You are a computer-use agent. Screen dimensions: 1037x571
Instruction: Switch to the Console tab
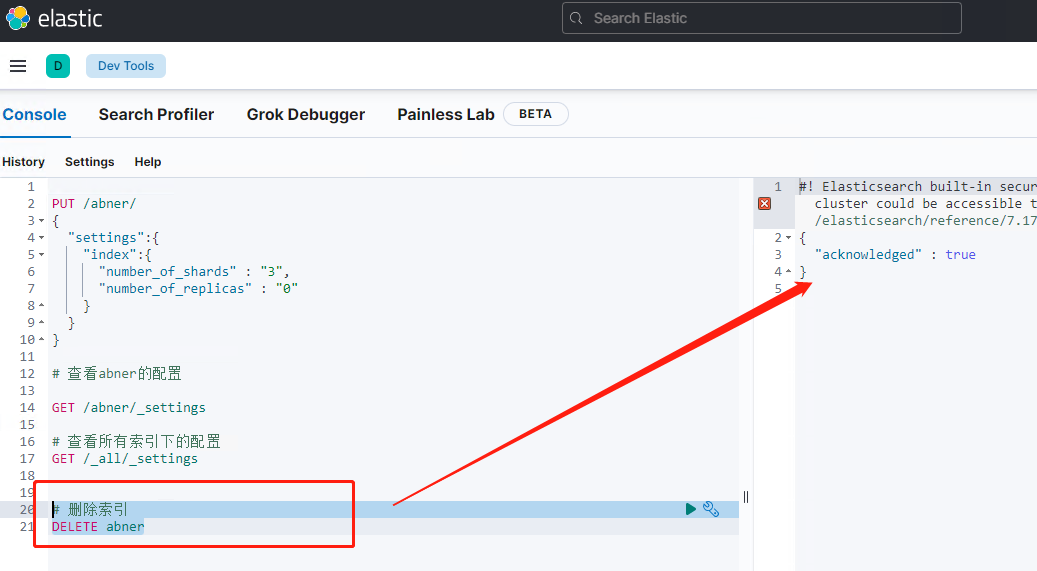(34, 114)
